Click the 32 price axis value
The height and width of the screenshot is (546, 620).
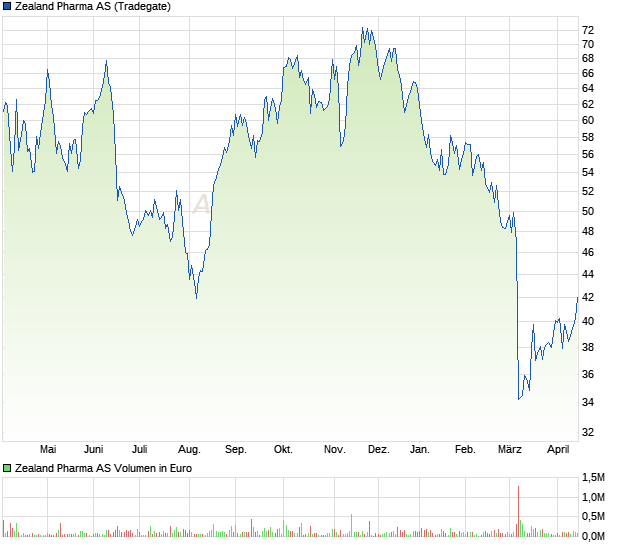(x=588, y=432)
